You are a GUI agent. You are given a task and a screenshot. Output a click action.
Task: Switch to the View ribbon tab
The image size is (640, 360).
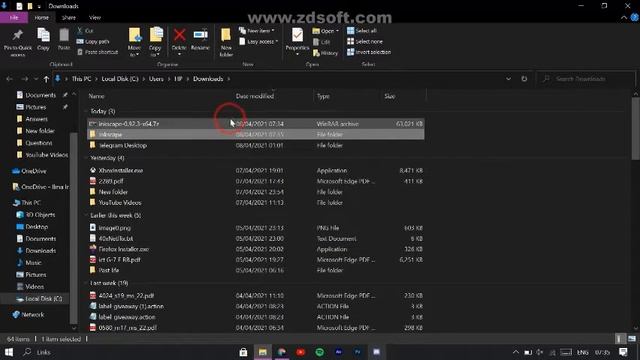[x=95, y=18]
